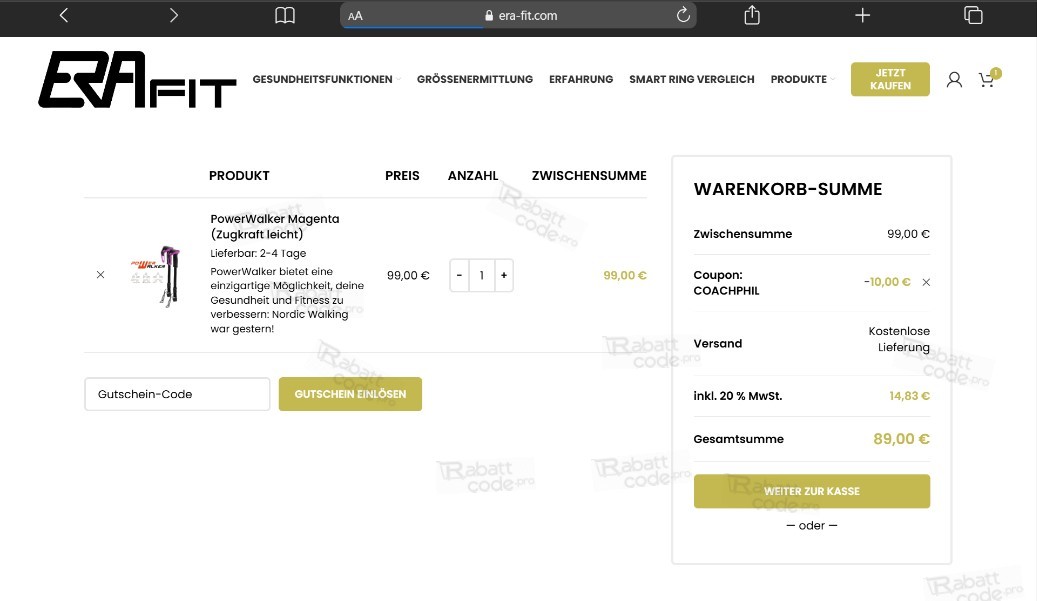Expand the GESUNDHEITSFUNKTIONEN dropdown

click(322, 79)
